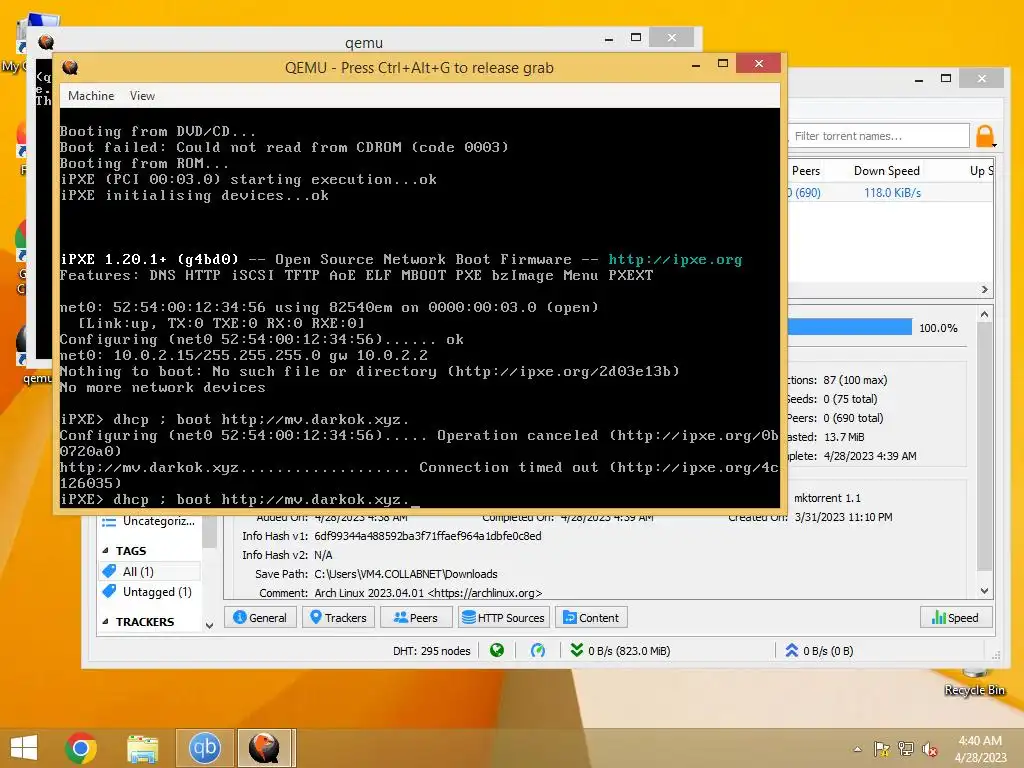
Task: Click the General tab info icon
Action: tap(240, 617)
